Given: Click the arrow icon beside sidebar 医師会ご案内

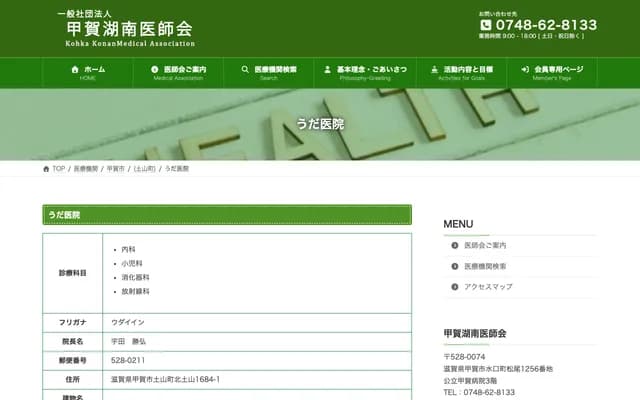Looking at the screenshot, I should (x=455, y=245).
